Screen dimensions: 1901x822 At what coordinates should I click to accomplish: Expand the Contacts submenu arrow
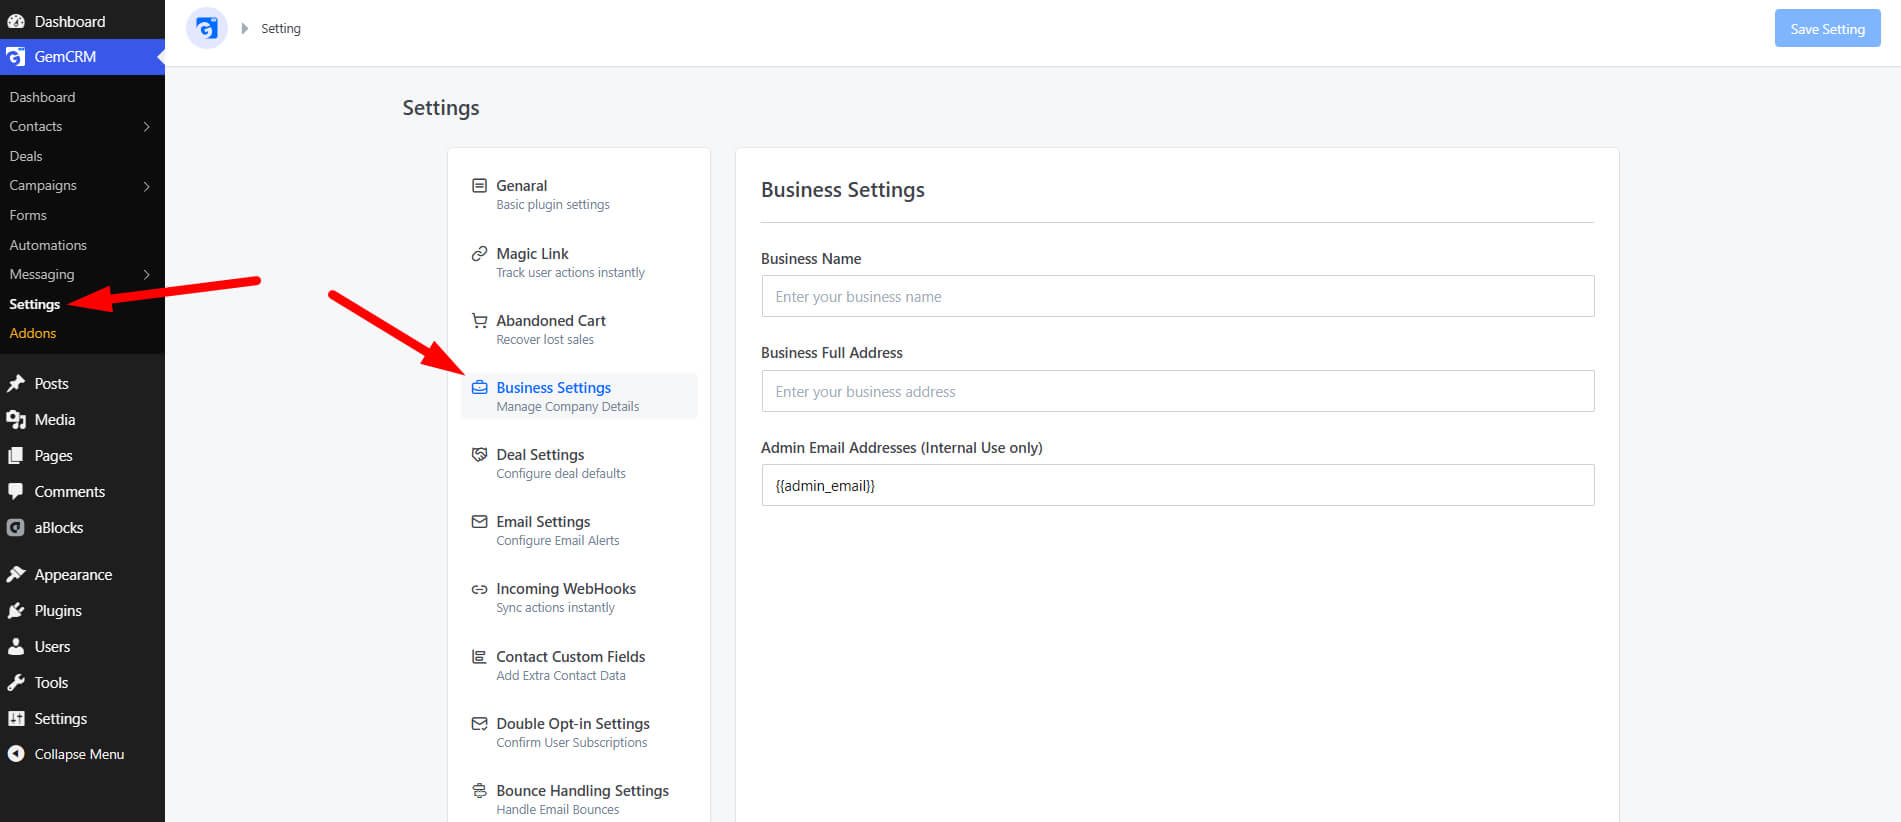click(x=147, y=127)
